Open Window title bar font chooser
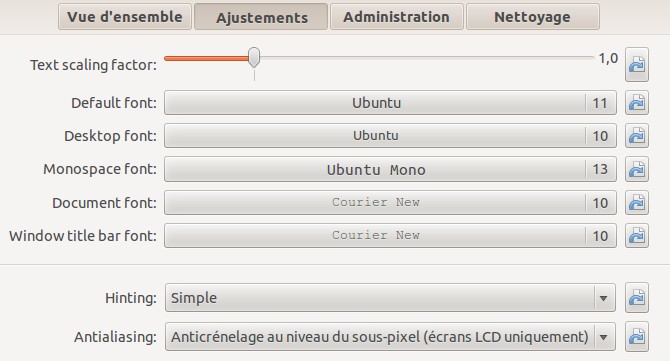670x361 pixels. point(390,235)
